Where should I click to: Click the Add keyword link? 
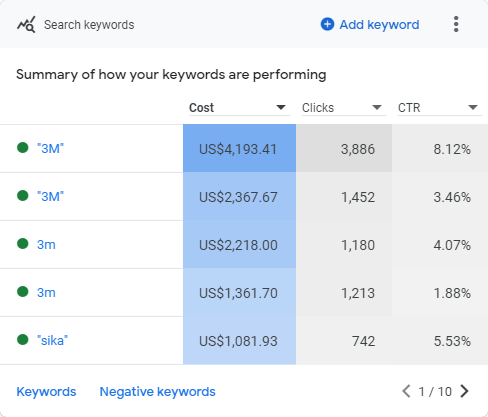click(379, 25)
